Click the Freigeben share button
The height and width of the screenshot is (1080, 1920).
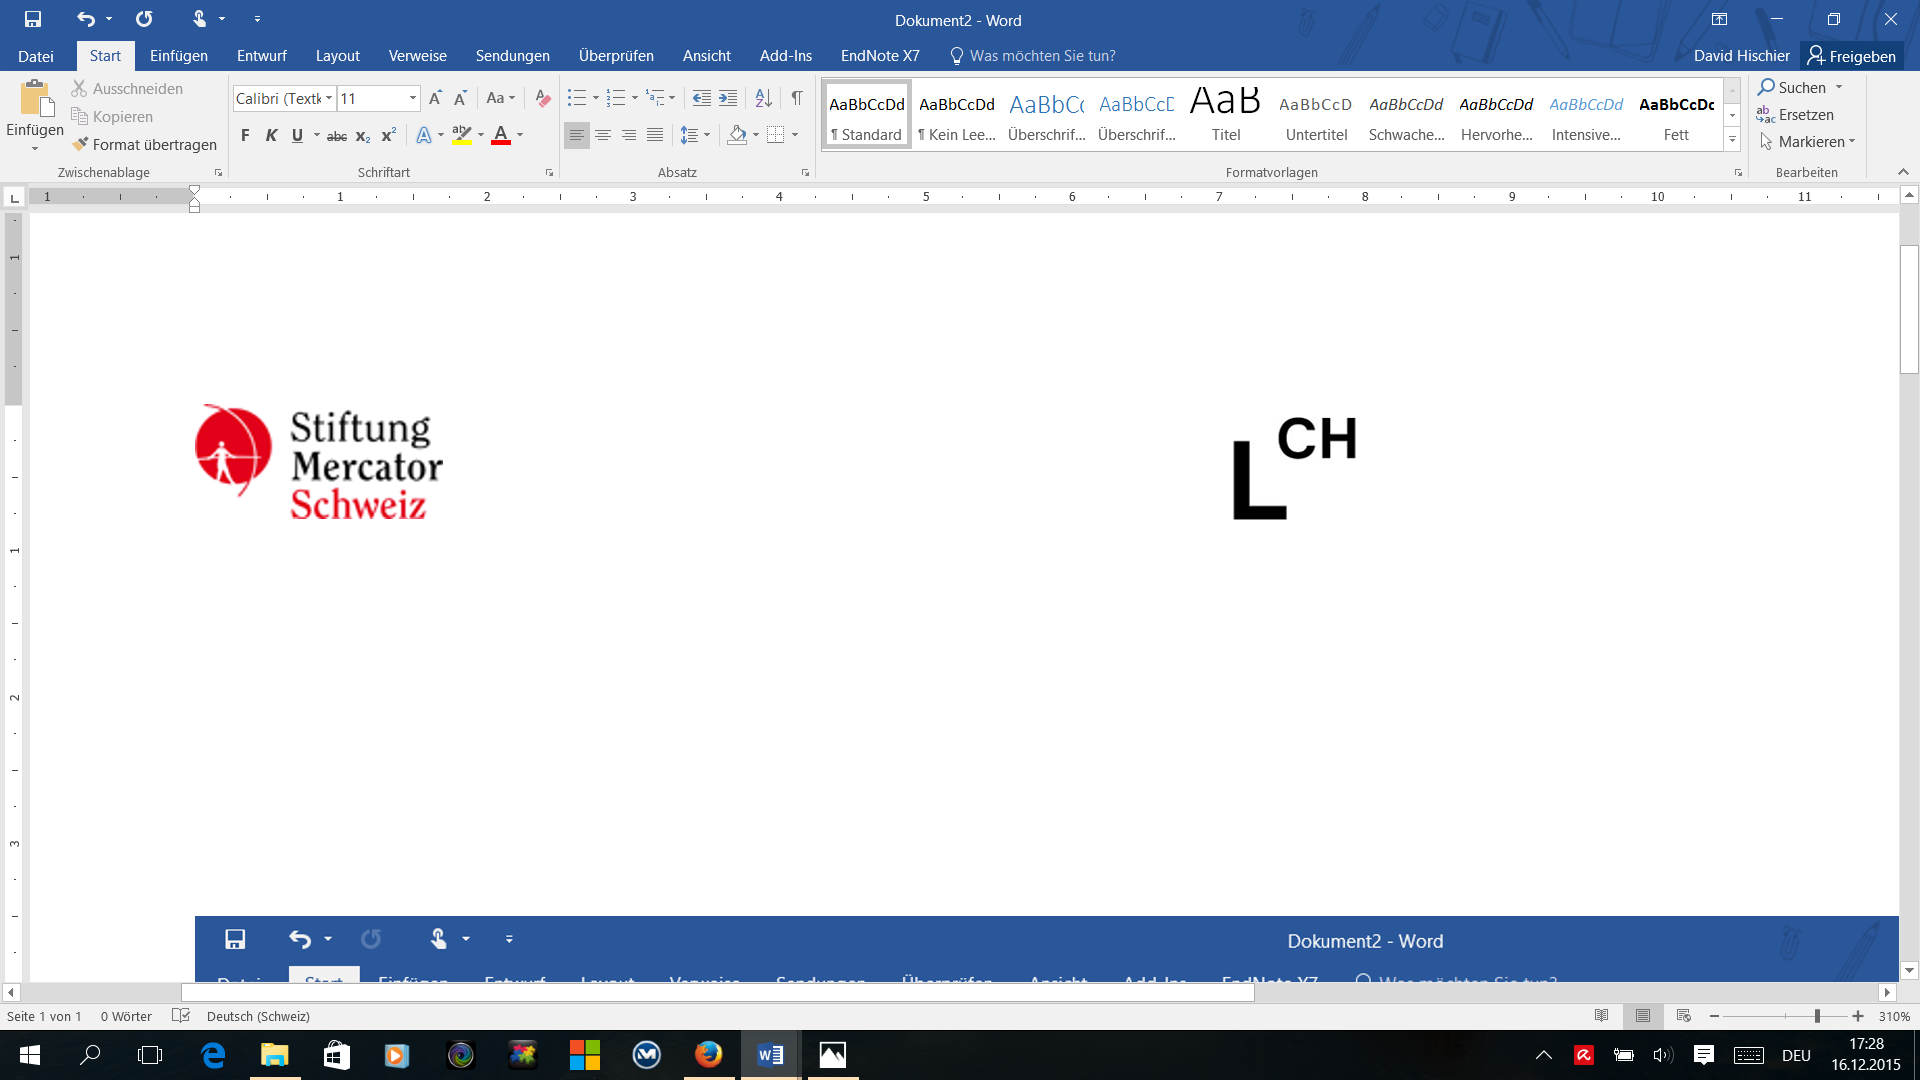click(x=1851, y=56)
